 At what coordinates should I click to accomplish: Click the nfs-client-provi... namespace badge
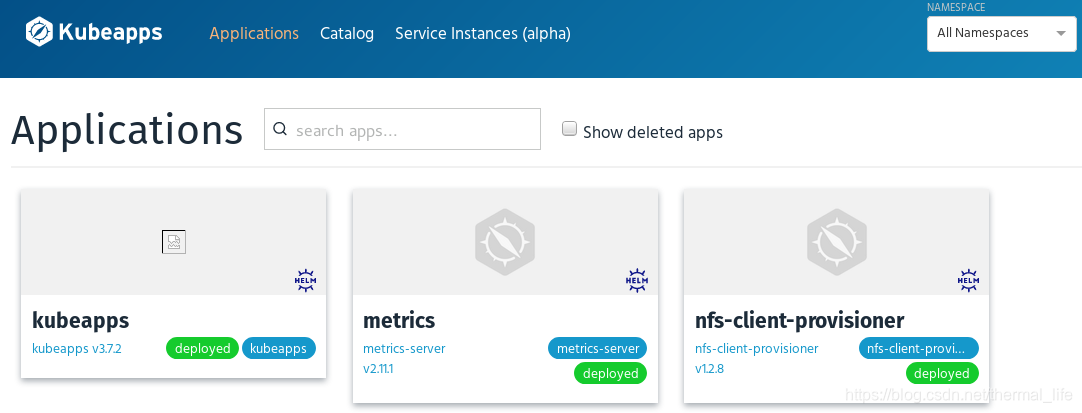pos(918,348)
